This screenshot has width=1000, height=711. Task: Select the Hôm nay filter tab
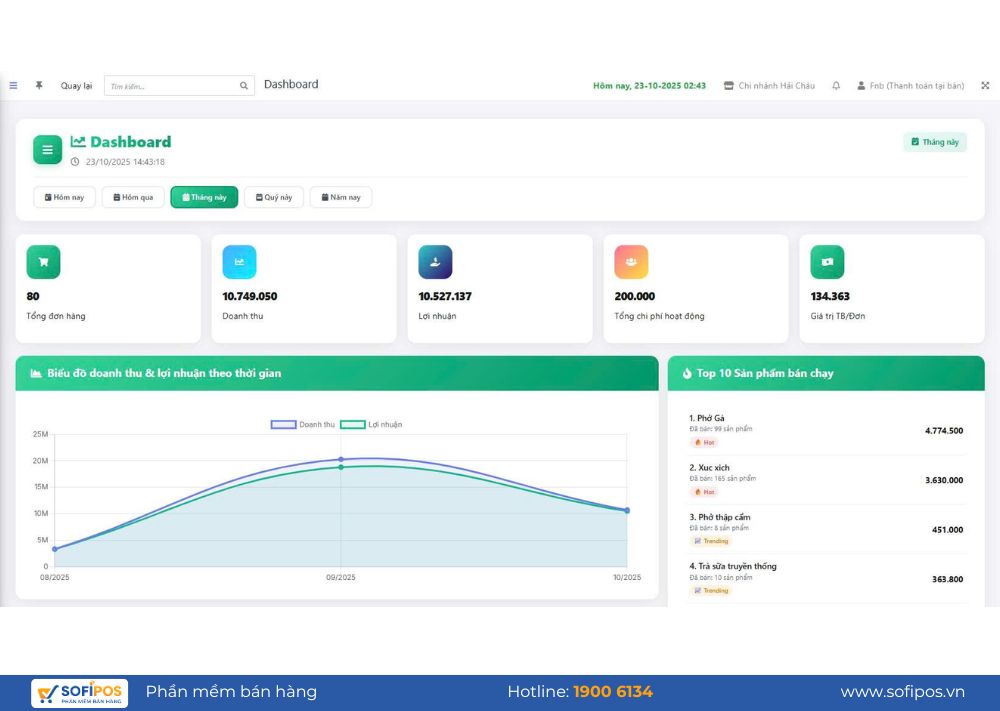[x=64, y=197]
